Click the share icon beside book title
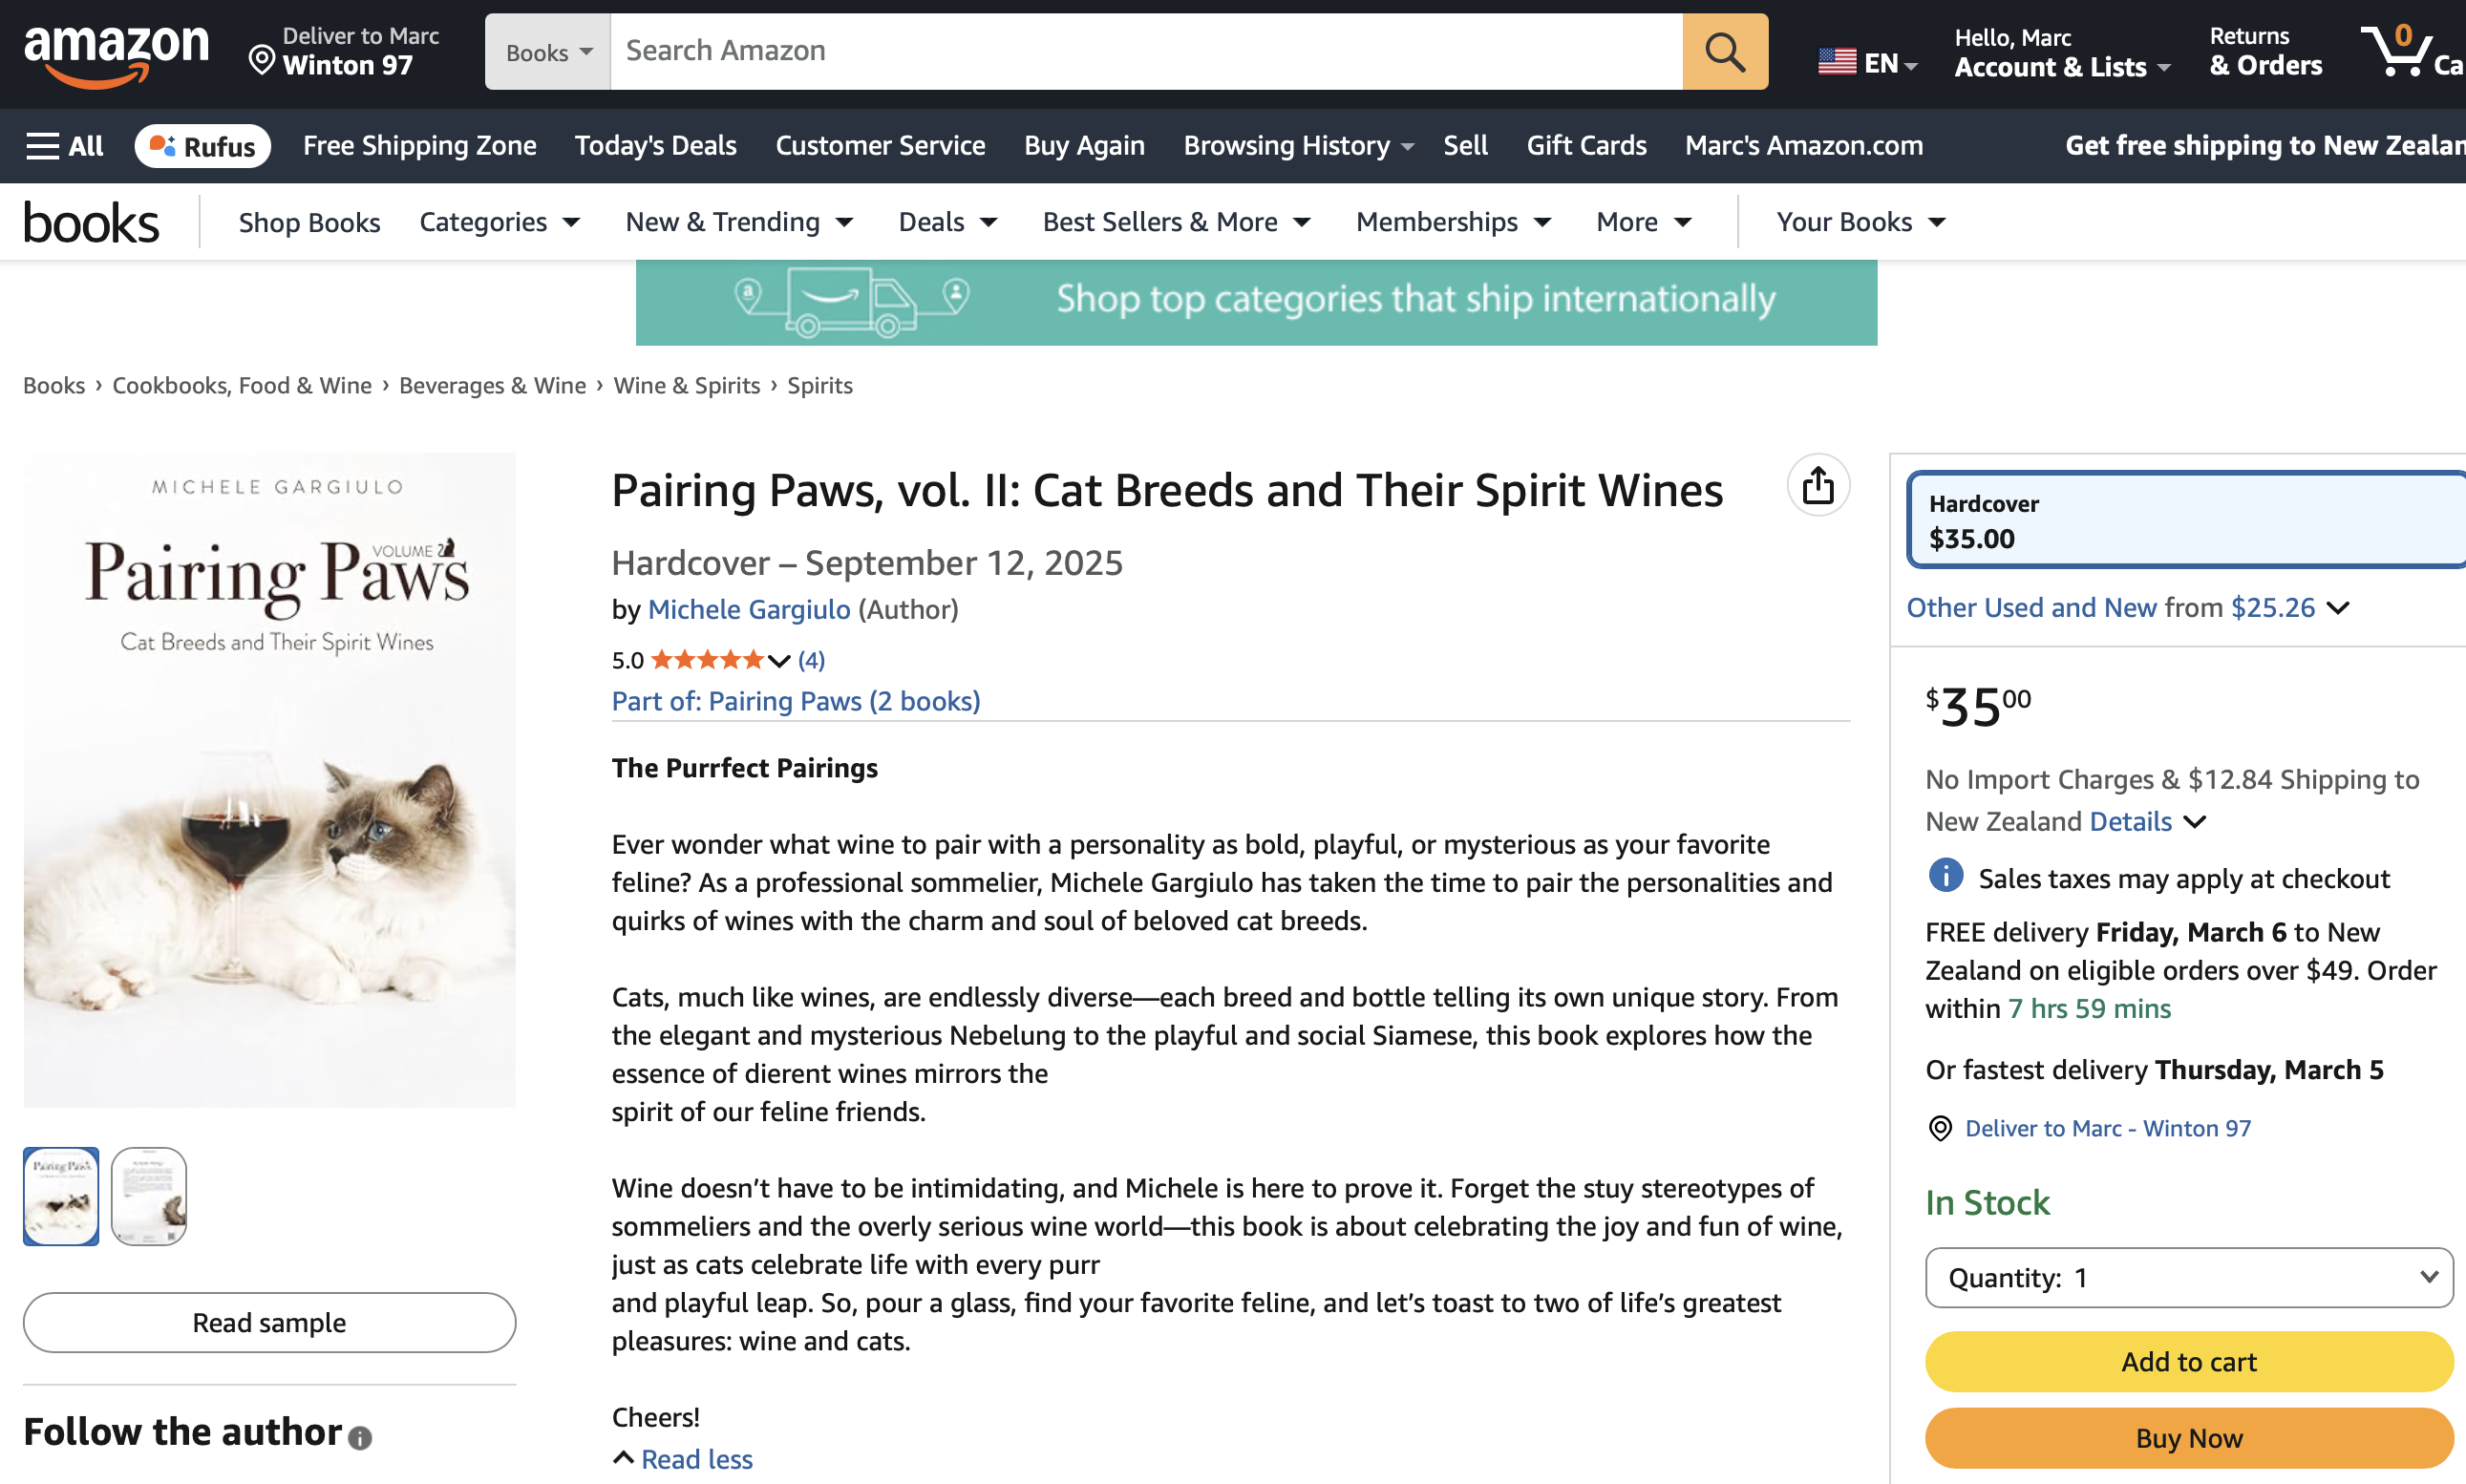The height and width of the screenshot is (1484, 2466). 1817,487
